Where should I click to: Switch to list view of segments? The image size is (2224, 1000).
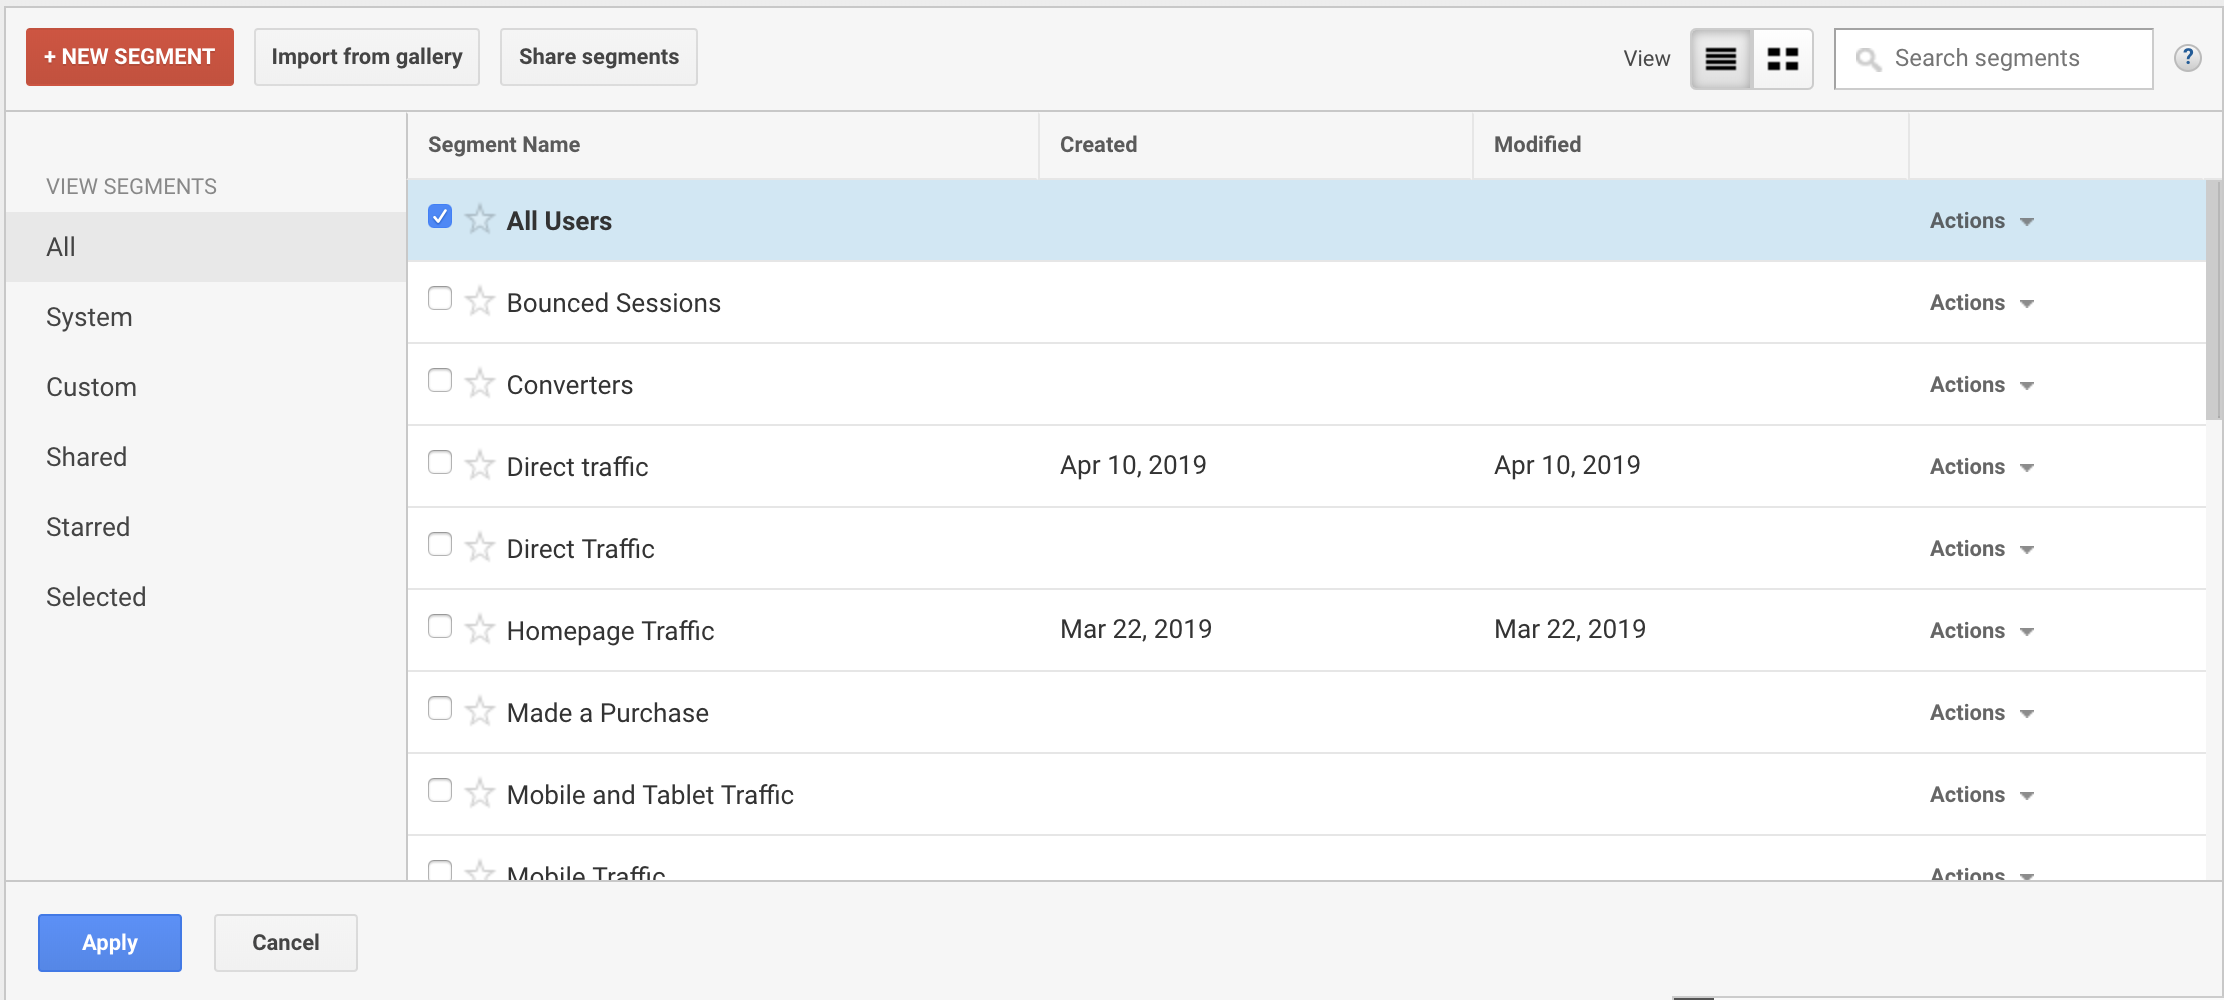click(1720, 58)
